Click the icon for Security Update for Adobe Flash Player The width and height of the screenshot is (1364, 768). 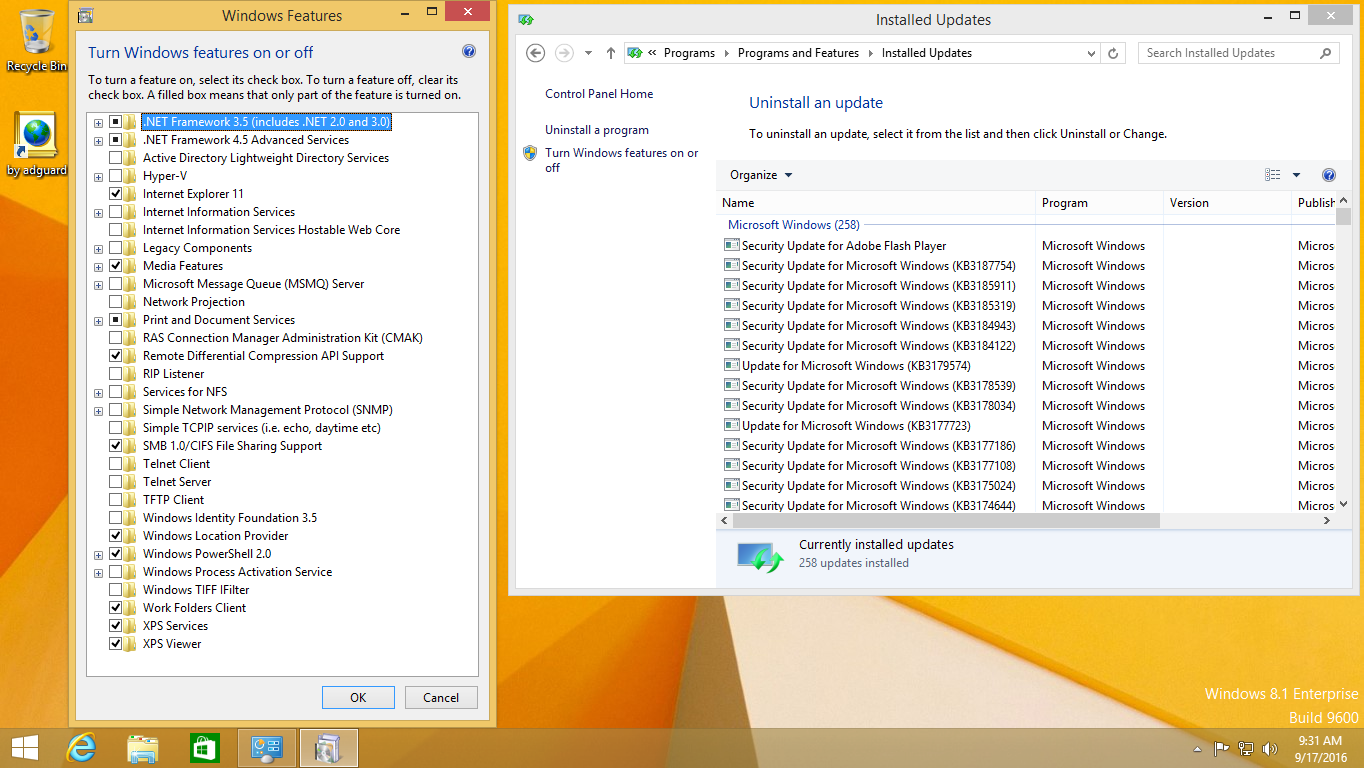click(x=731, y=246)
